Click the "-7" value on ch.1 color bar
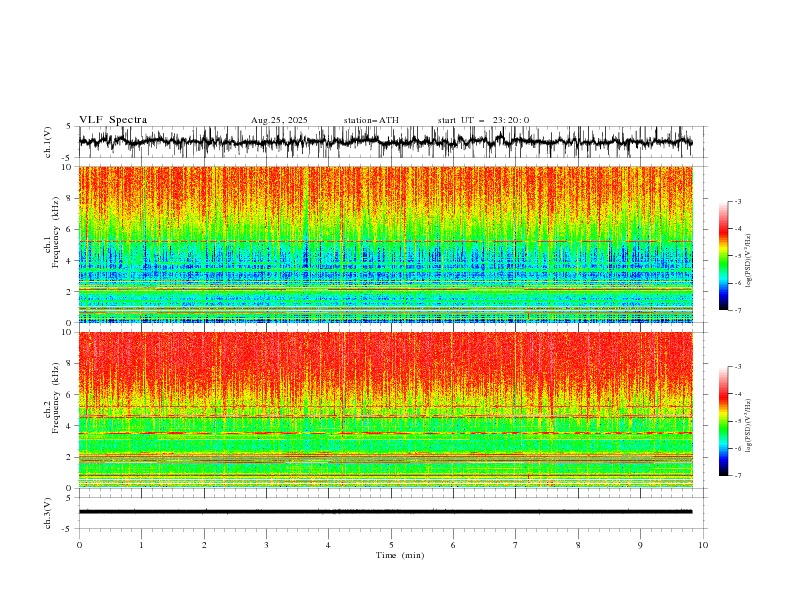This screenshot has height=612, width=792. 737,310
